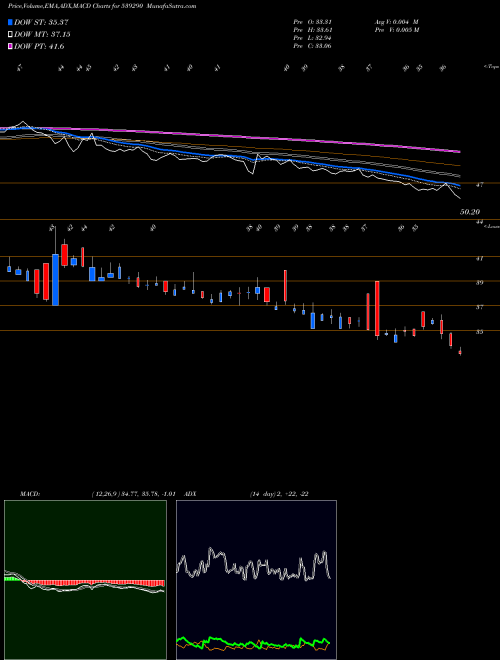Click the 'Pre C: 33.06' value

[x=313, y=46]
